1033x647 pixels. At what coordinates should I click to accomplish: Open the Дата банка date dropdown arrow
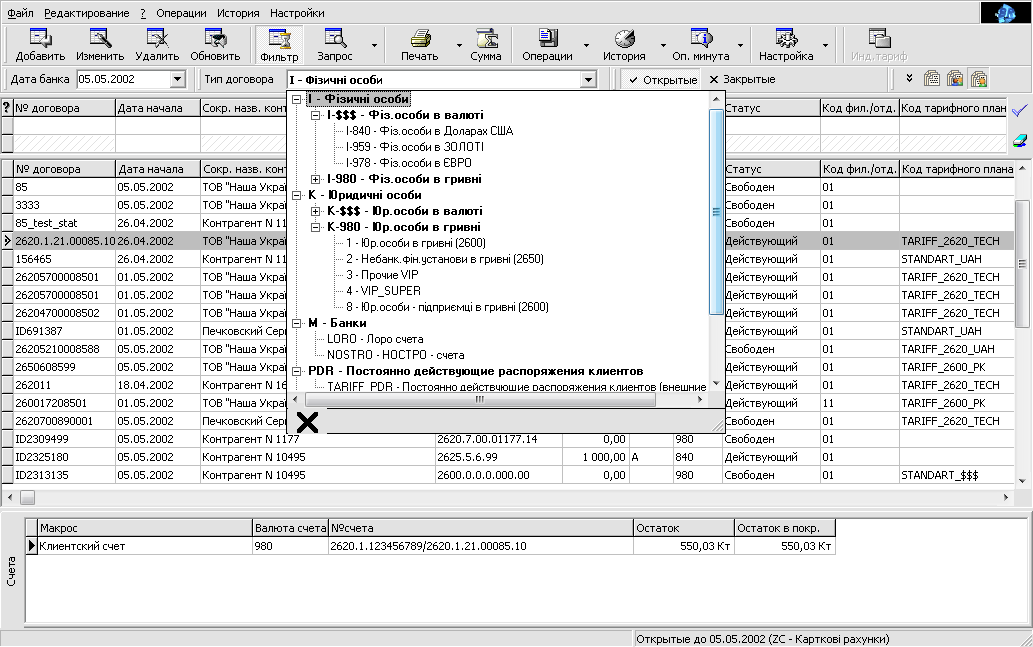point(177,80)
